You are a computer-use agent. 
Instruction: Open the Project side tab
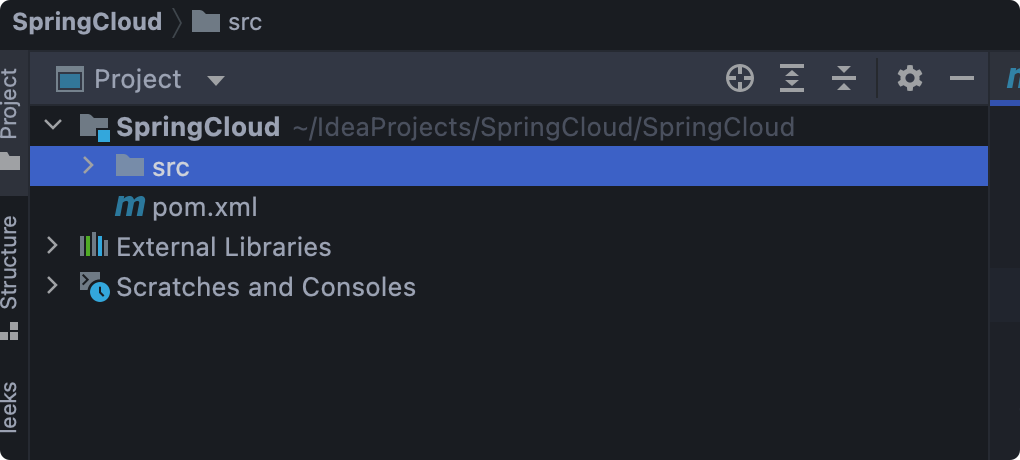tap(10, 104)
